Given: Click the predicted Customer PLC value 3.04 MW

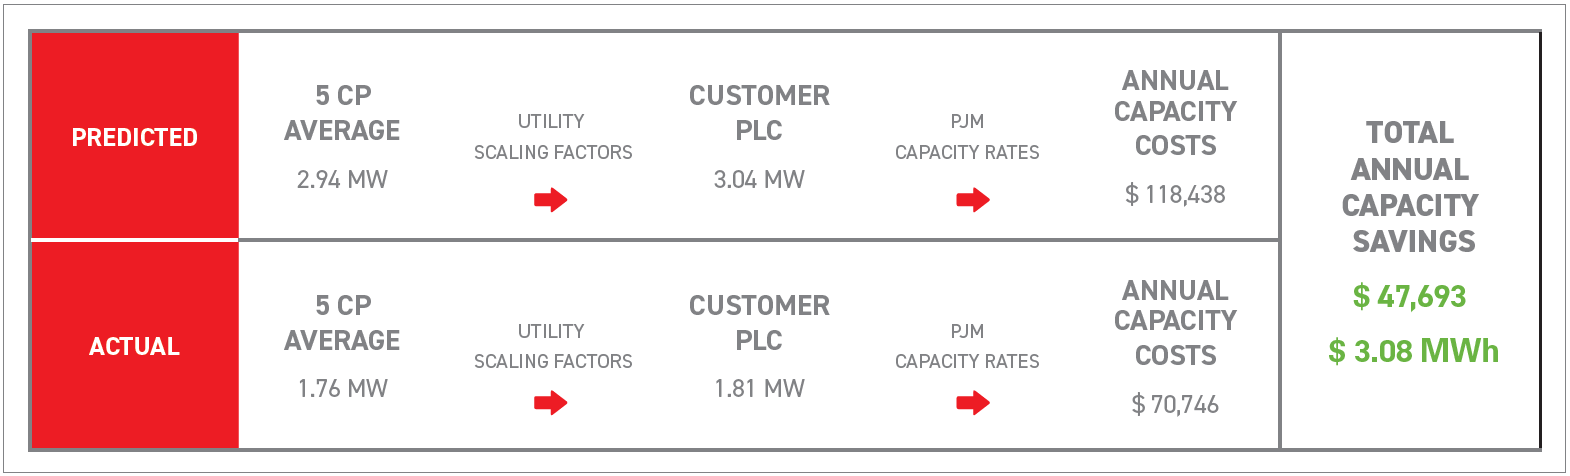Looking at the screenshot, I should click(759, 180).
